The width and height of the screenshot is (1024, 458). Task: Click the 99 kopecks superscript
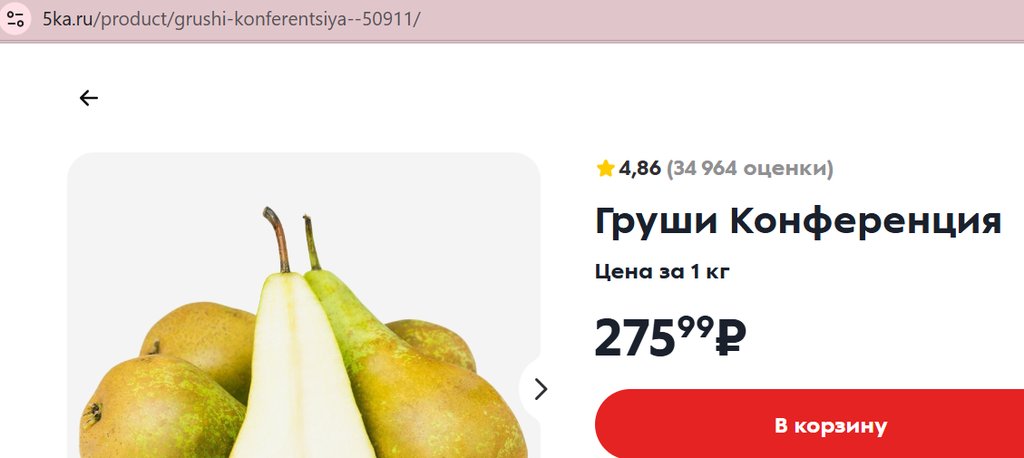[x=695, y=328]
